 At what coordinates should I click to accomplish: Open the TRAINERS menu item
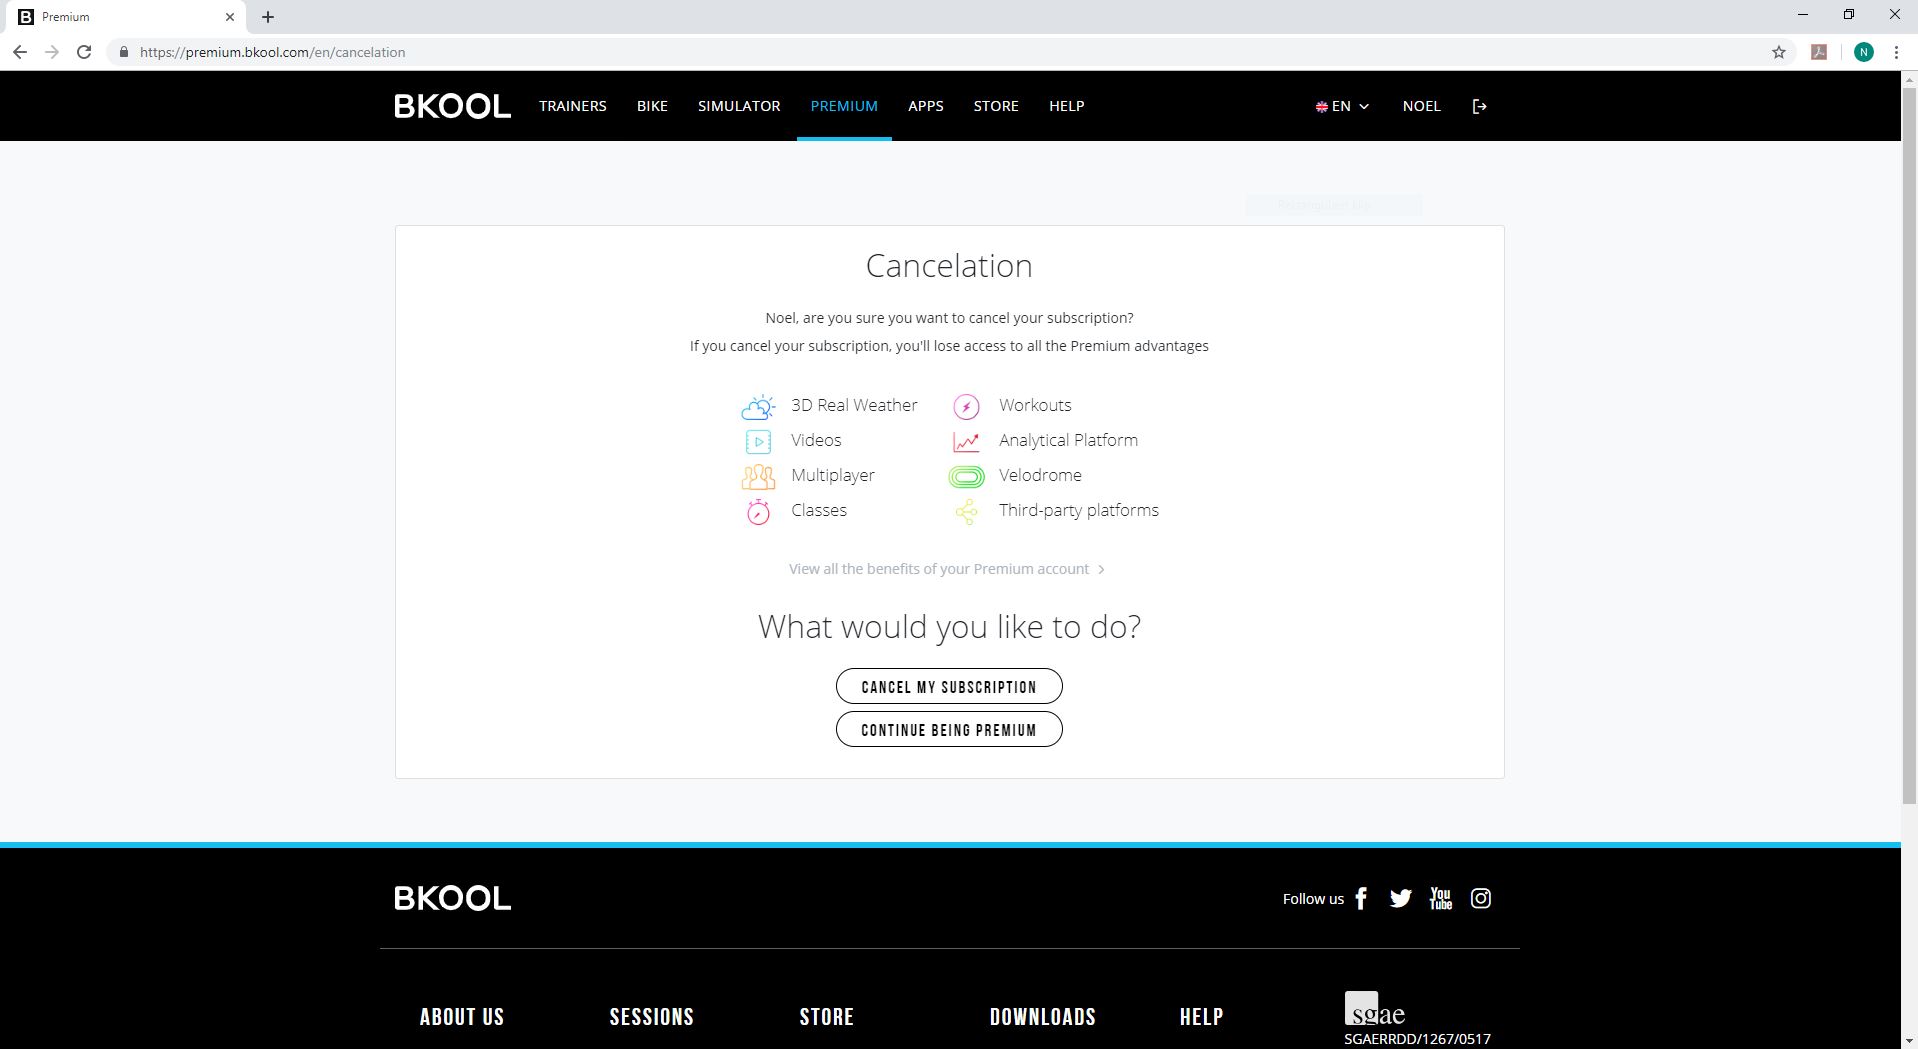coord(573,106)
